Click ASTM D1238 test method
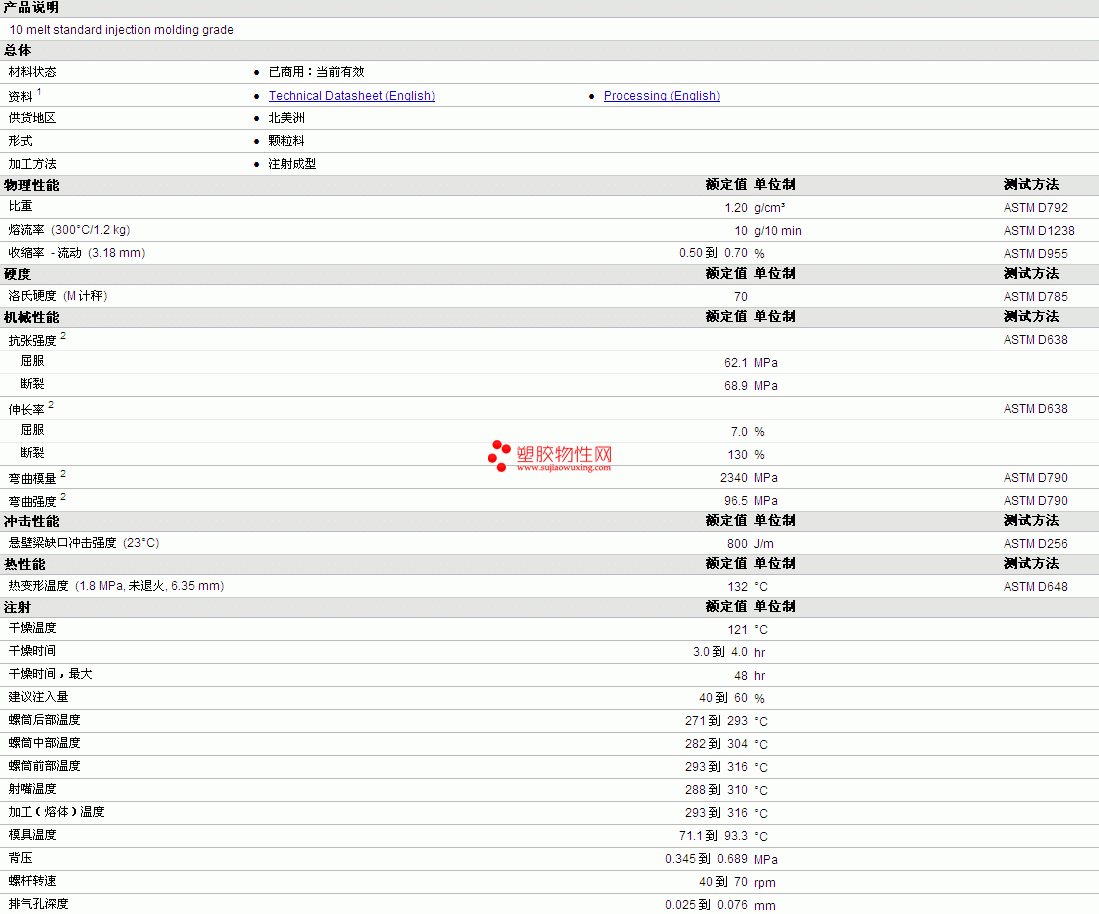Viewport: 1099px width, 914px height. [1039, 231]
